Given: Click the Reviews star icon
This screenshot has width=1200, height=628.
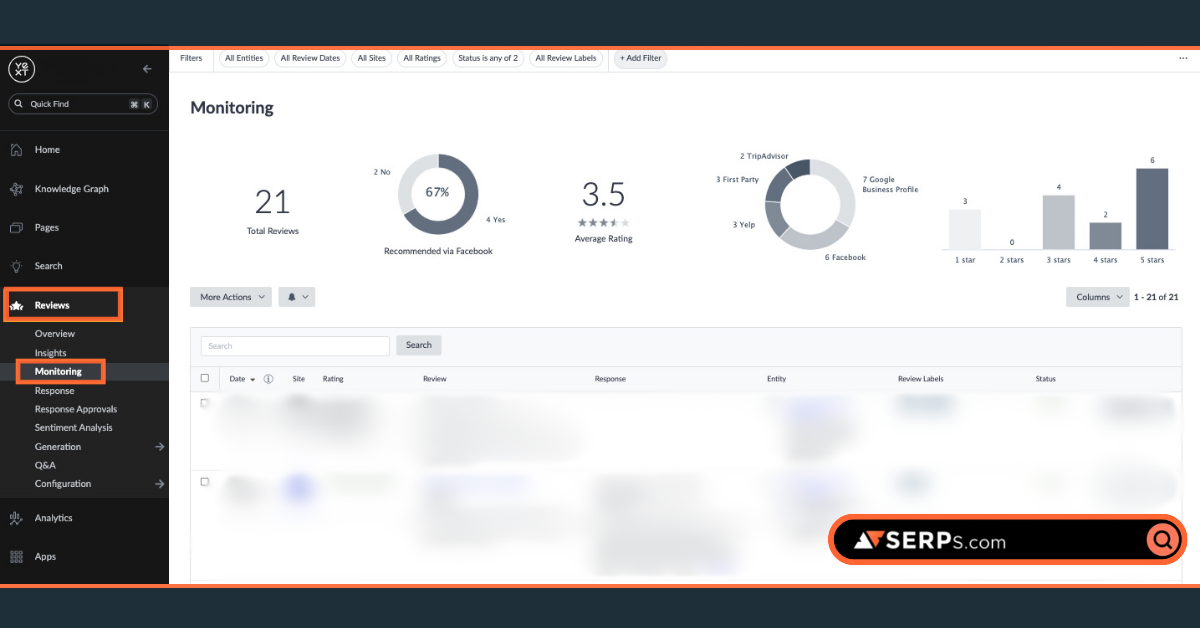Looking at the screenshot, I should [x=17, y=305].
